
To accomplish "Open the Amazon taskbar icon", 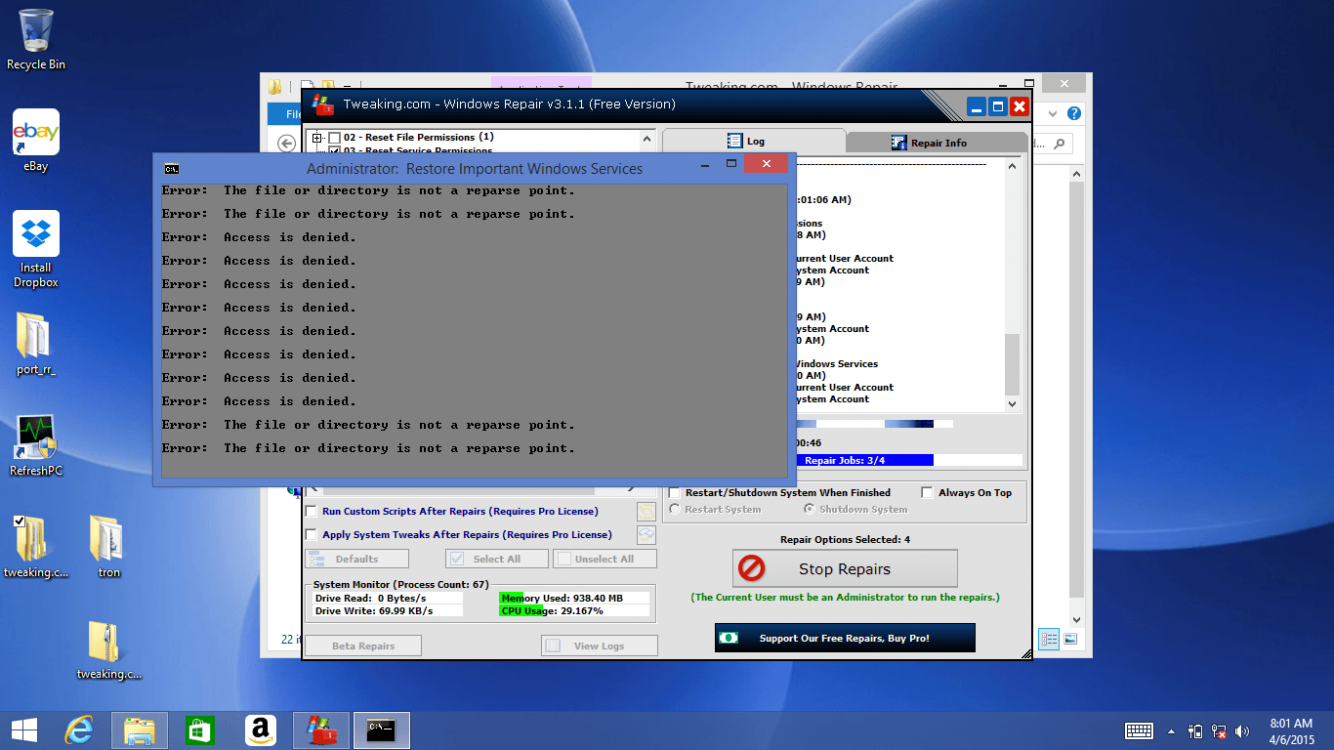I will click(260, 731).
